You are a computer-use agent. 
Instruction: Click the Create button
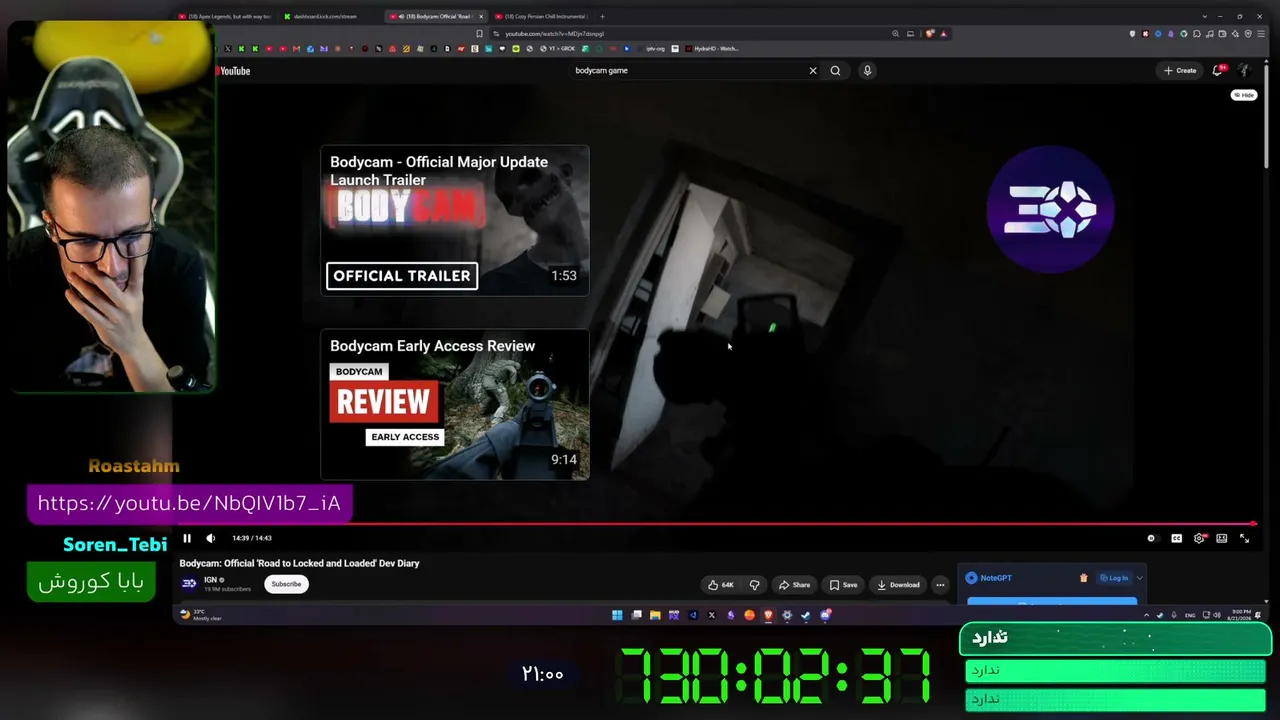(1180, 71)
